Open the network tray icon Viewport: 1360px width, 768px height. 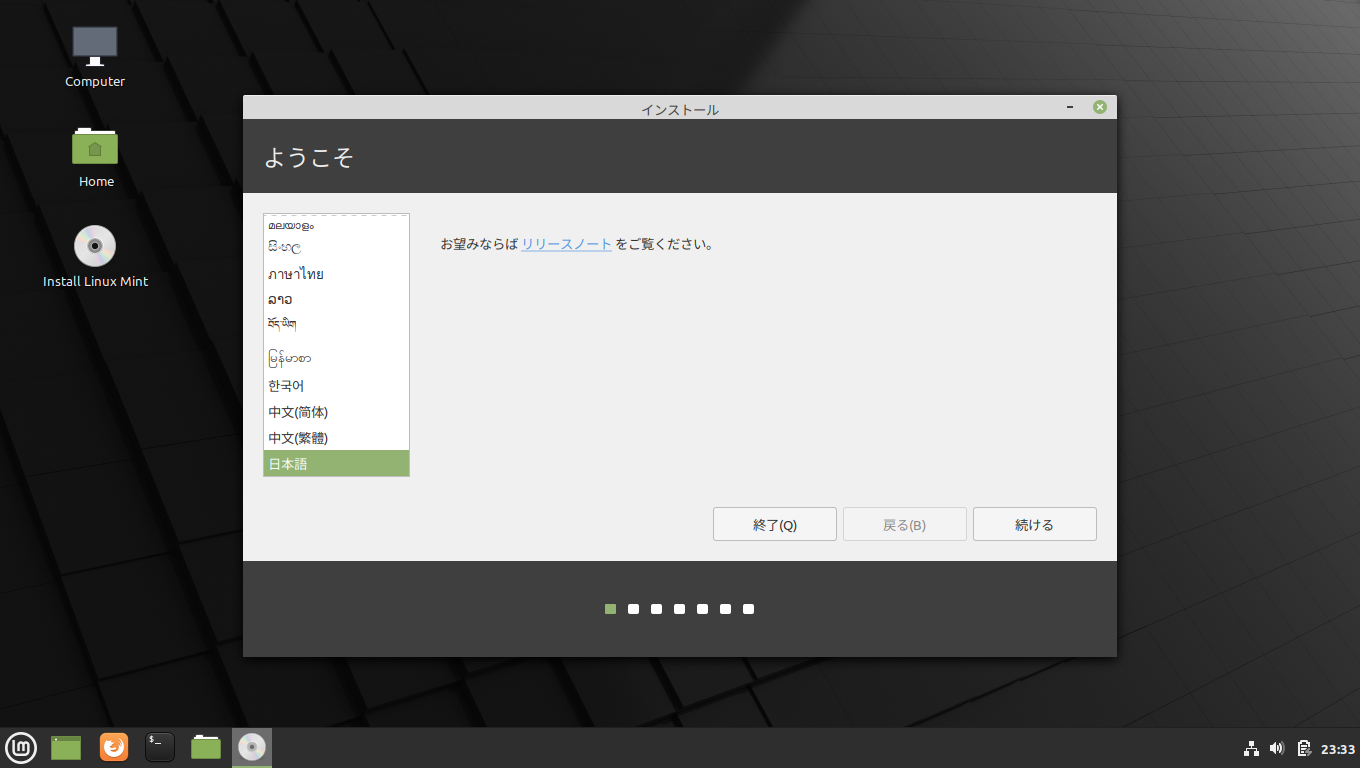[x=1251, y=748]
